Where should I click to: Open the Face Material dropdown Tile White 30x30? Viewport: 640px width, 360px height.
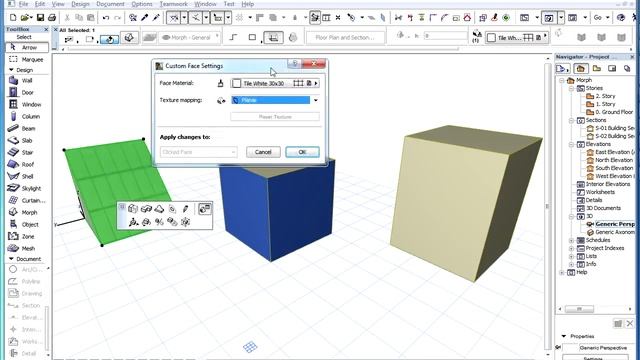click(x=275, y=83)
